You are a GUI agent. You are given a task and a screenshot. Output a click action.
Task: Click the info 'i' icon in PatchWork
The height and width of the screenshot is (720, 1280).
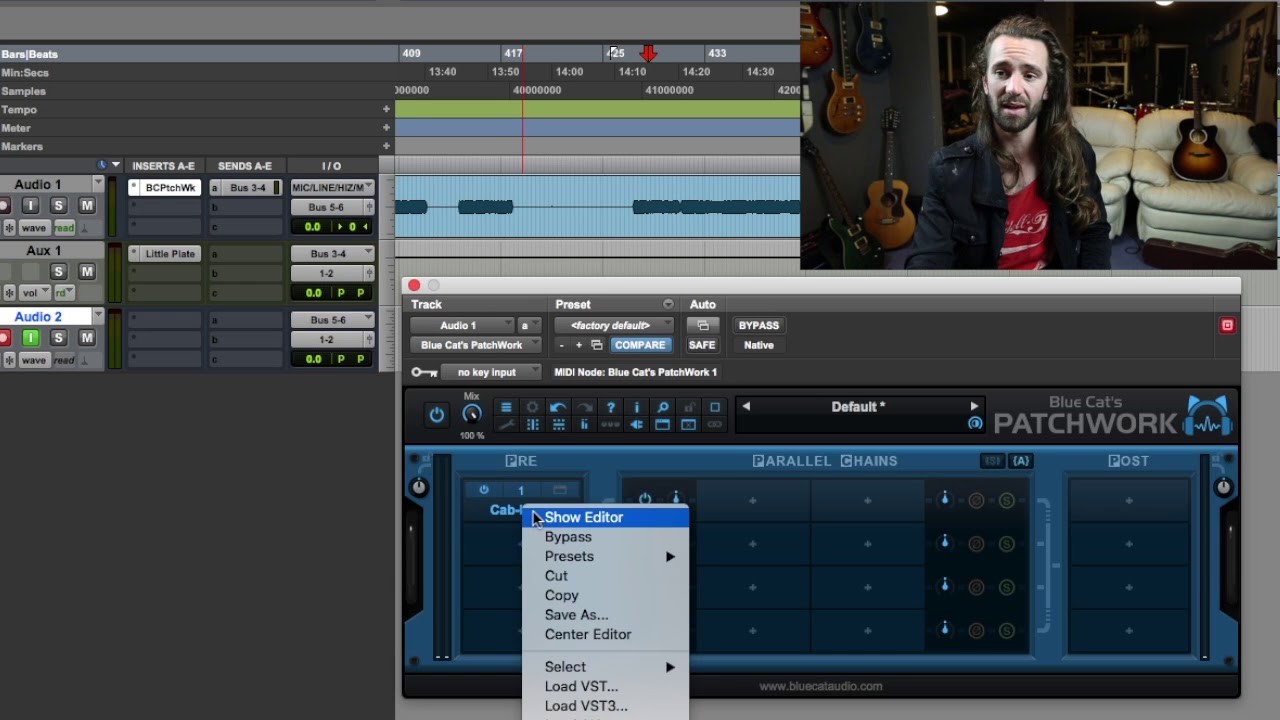(x=636, y=407)
